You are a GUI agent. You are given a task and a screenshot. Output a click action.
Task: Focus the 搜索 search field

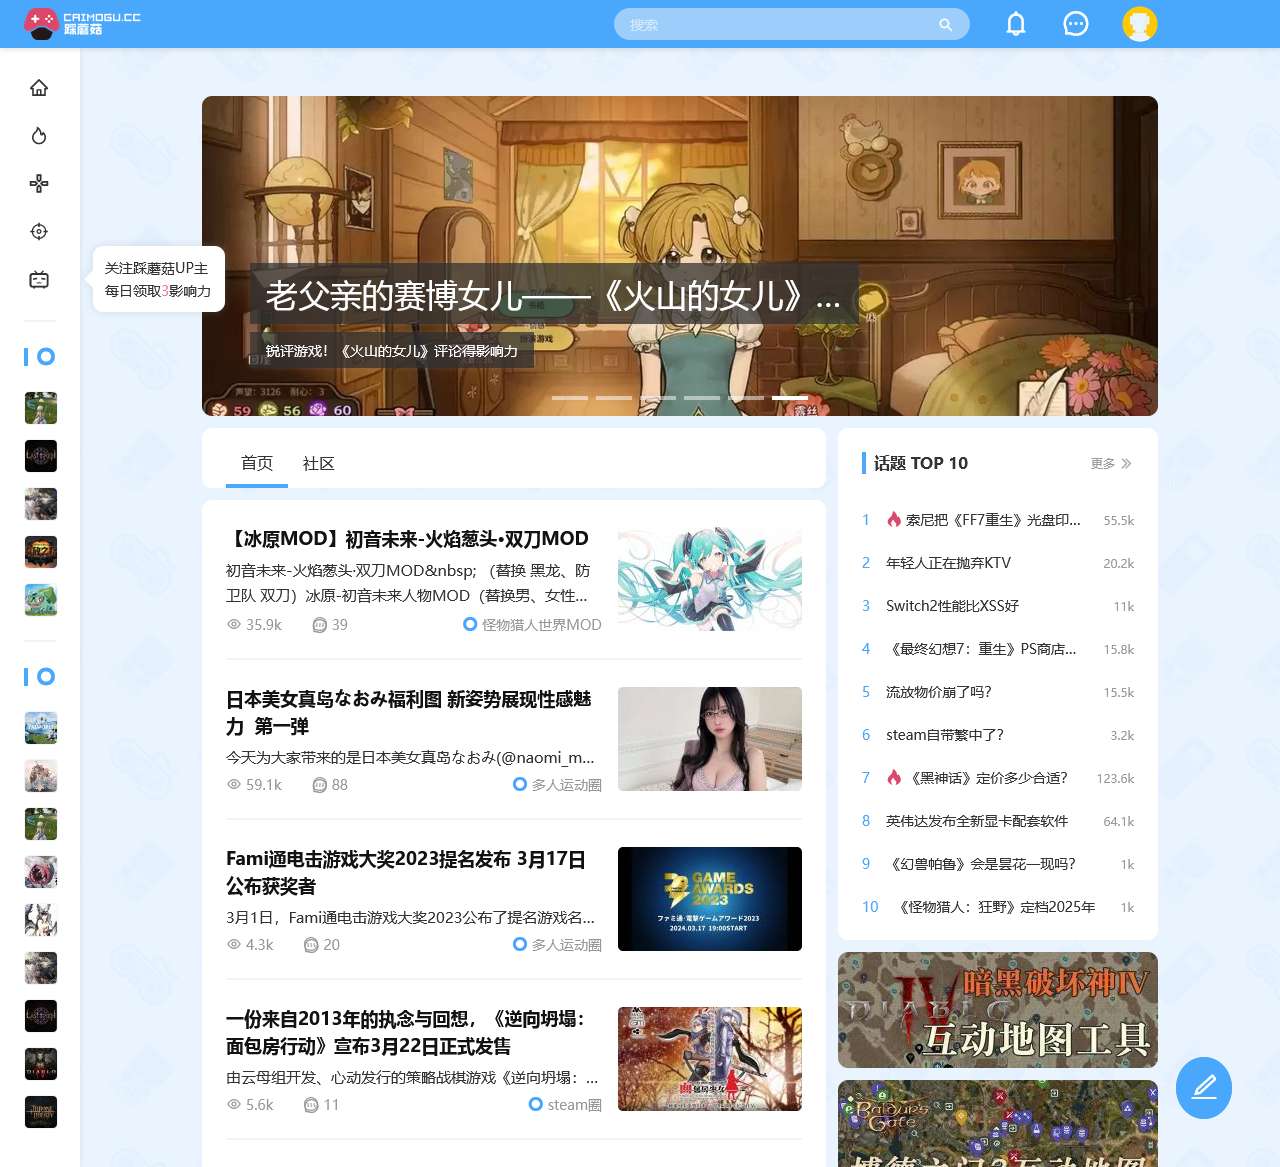coord(792,24)
